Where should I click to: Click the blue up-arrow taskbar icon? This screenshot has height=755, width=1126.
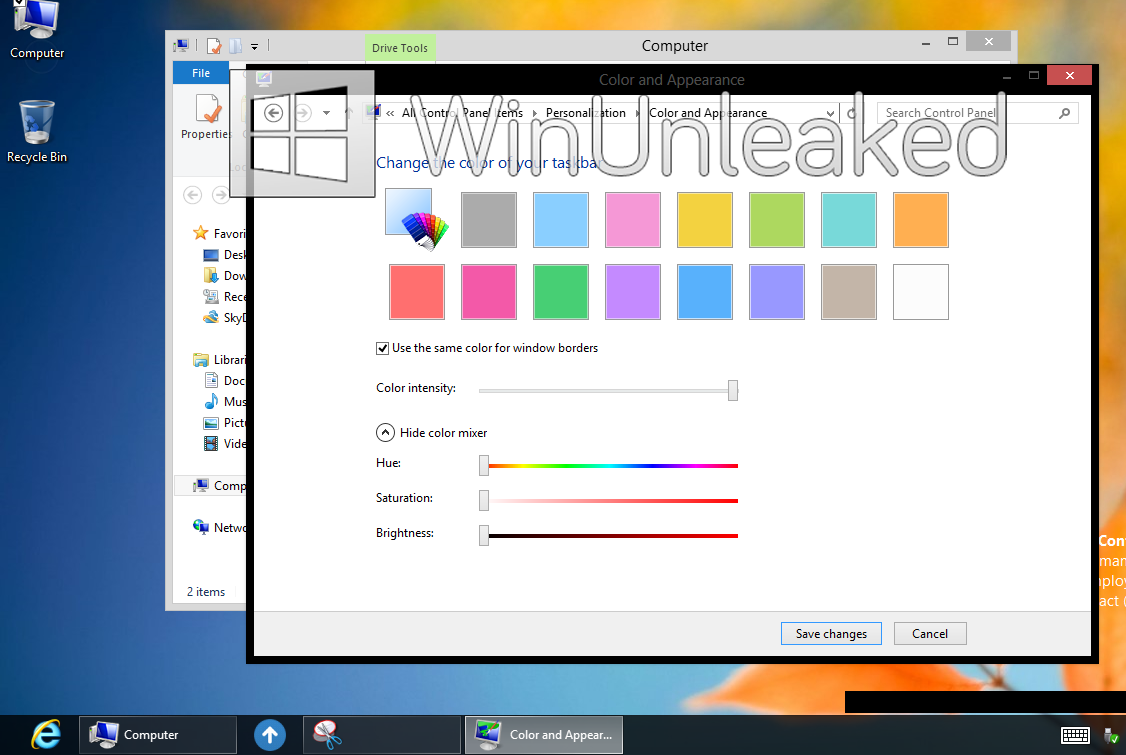pyautogui.click(x=268, y=734)
